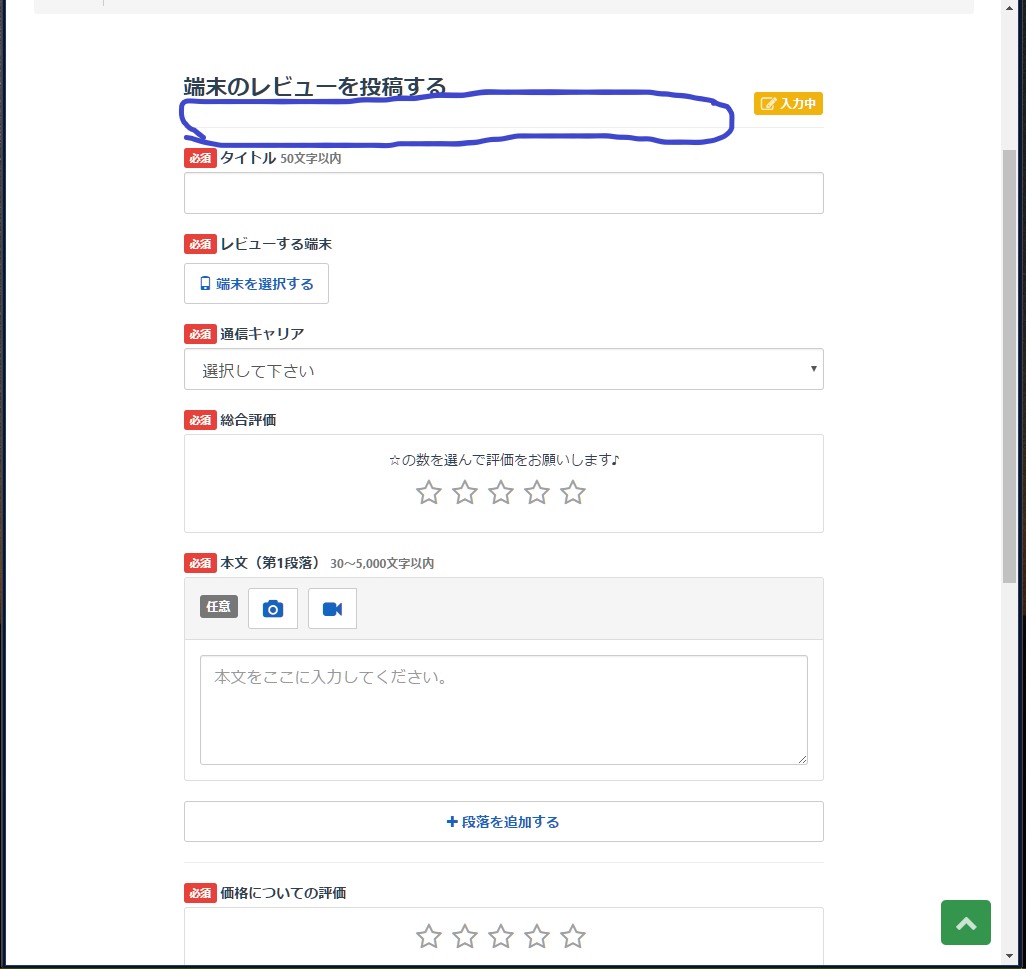
Task: Click the video upload camera icon
Action: [x=332, y=609]
